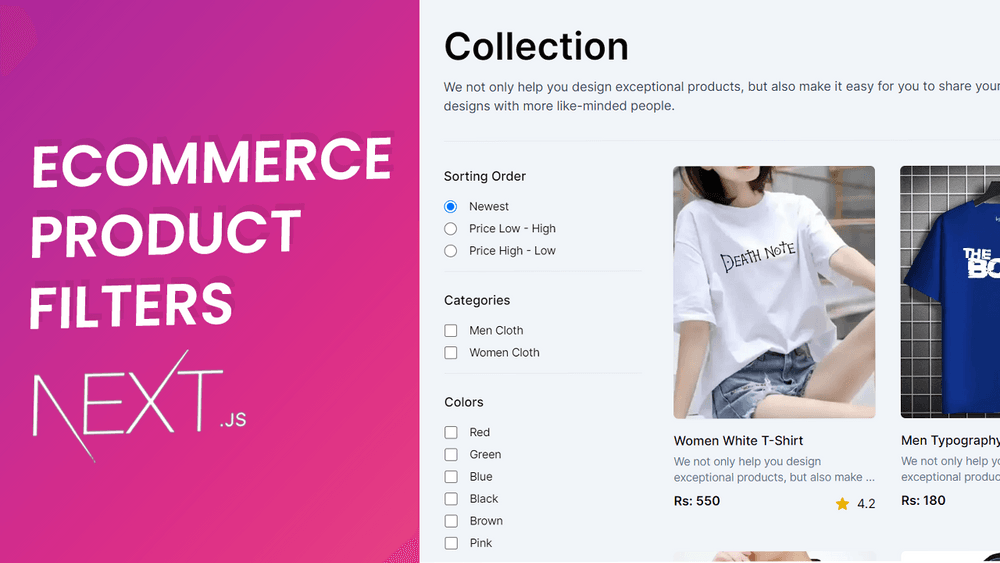Tick the Blue color checkbox
The width and height of the screenshot is (1000, 563).
451,476
